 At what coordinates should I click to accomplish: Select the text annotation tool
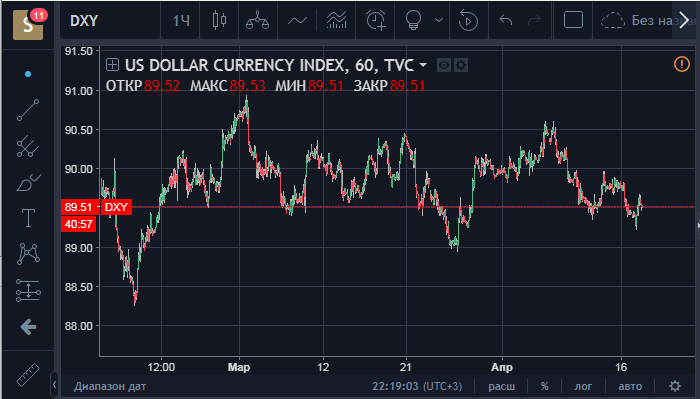pos(28,218)
